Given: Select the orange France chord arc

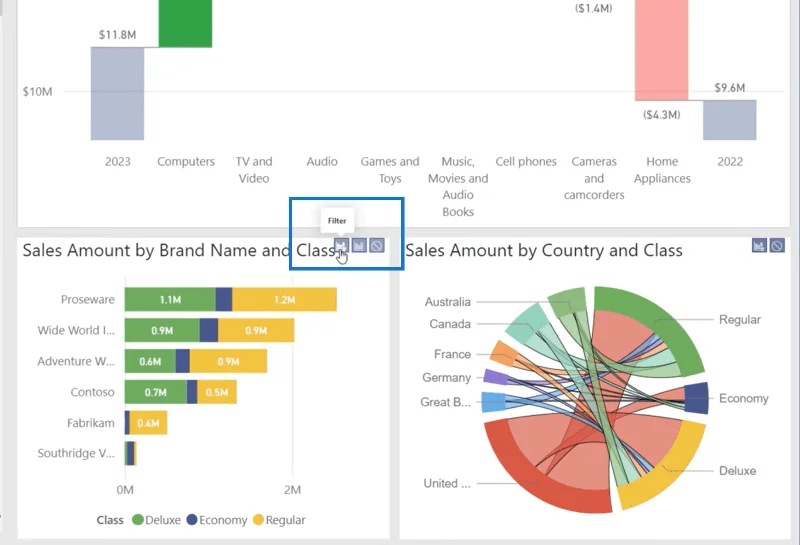Looking at the screenshot, I should pyautogui.click(x=505, y=354).
